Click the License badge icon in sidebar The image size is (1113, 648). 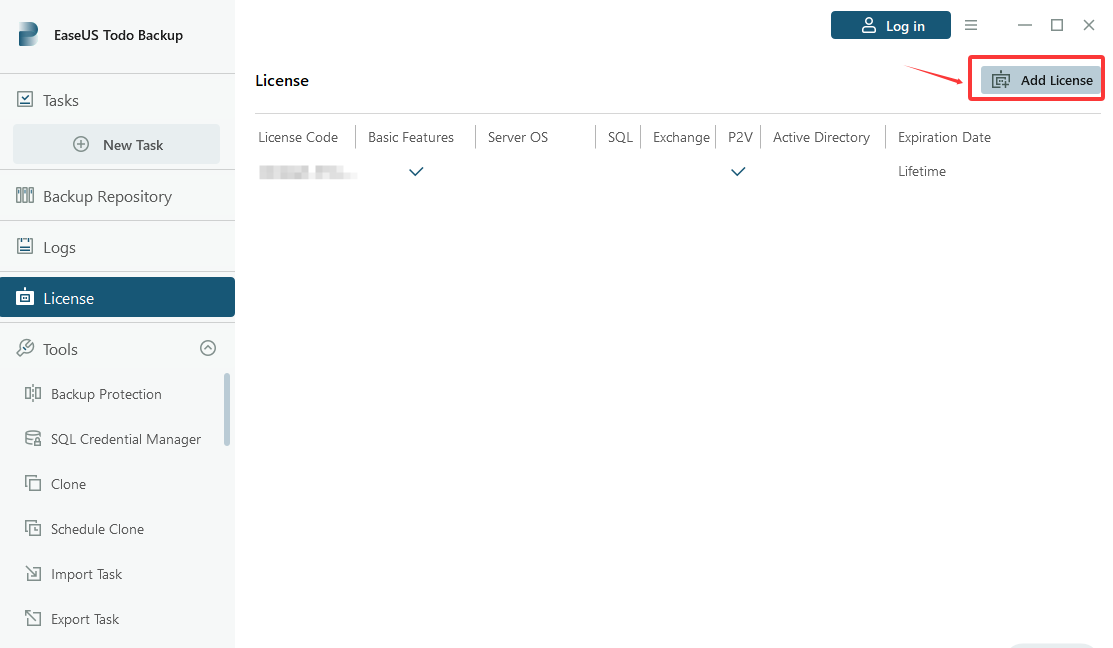25,297
